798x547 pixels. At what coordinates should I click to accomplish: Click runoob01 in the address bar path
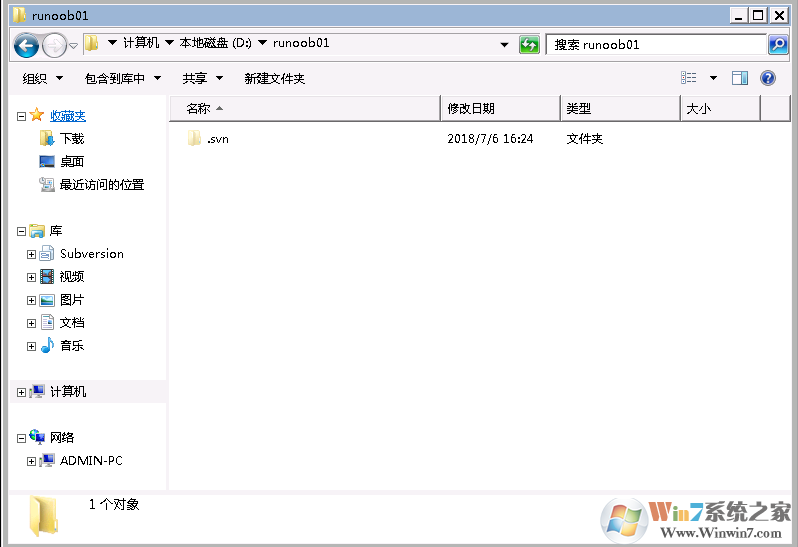pos(301,43)
